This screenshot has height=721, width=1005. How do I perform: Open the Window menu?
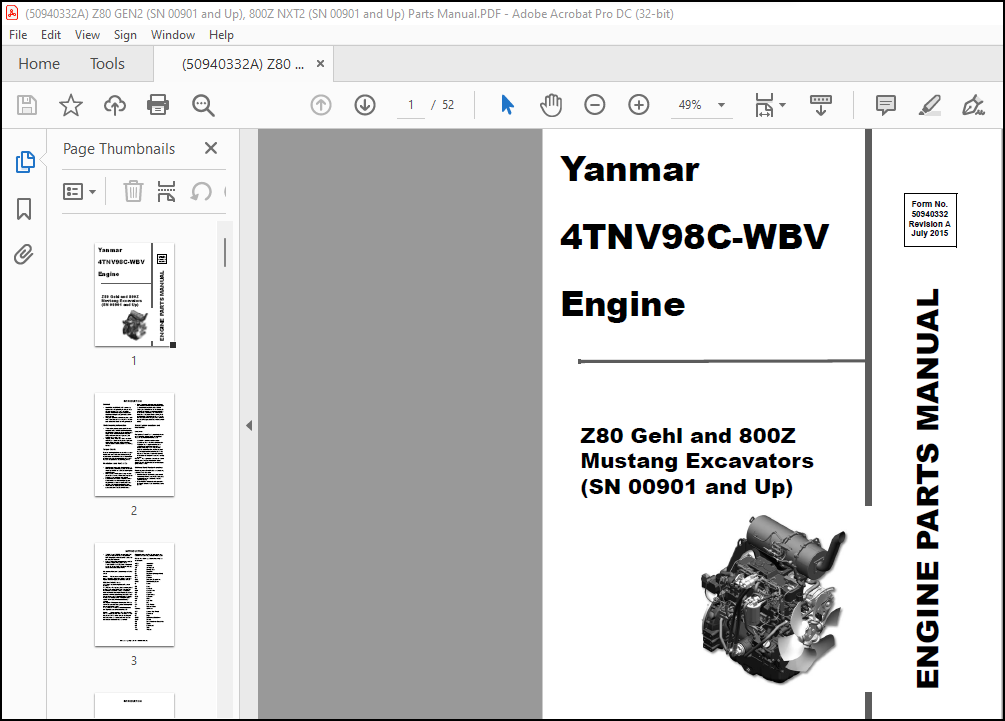(x=172, y=35)
